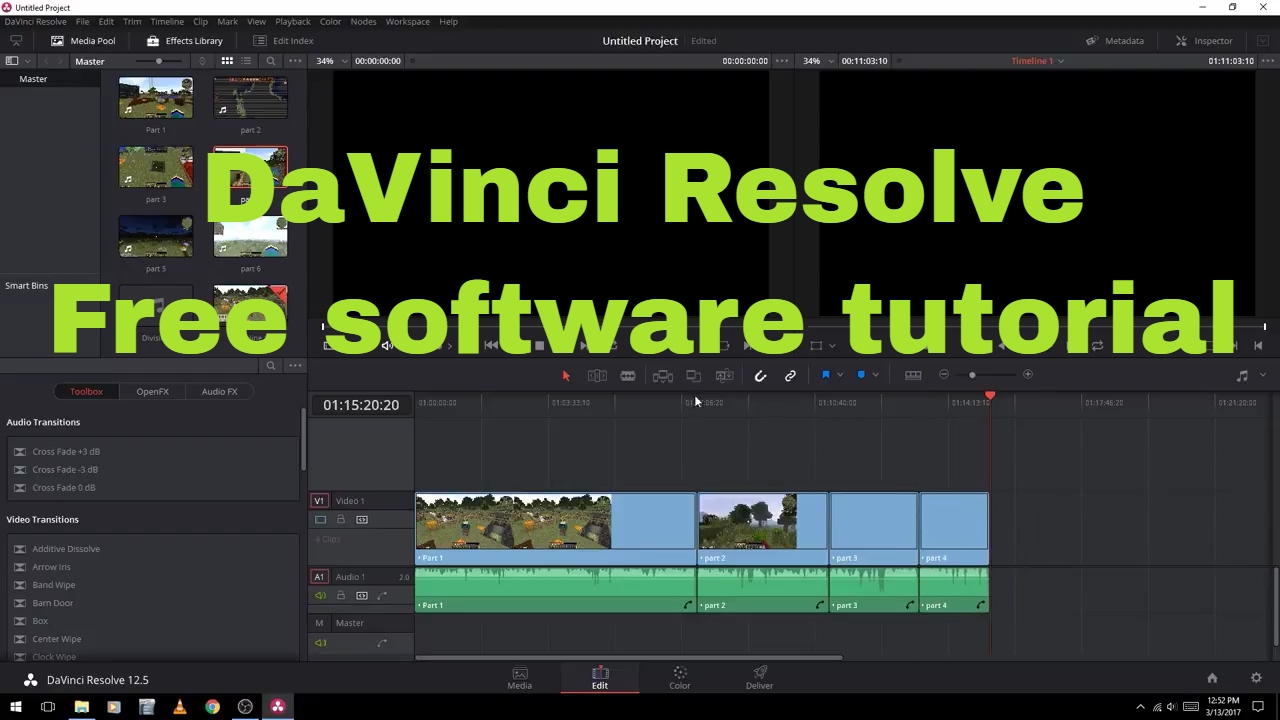
Task: Select the part 2 clip thumbnail
Action: pos(250,98)
